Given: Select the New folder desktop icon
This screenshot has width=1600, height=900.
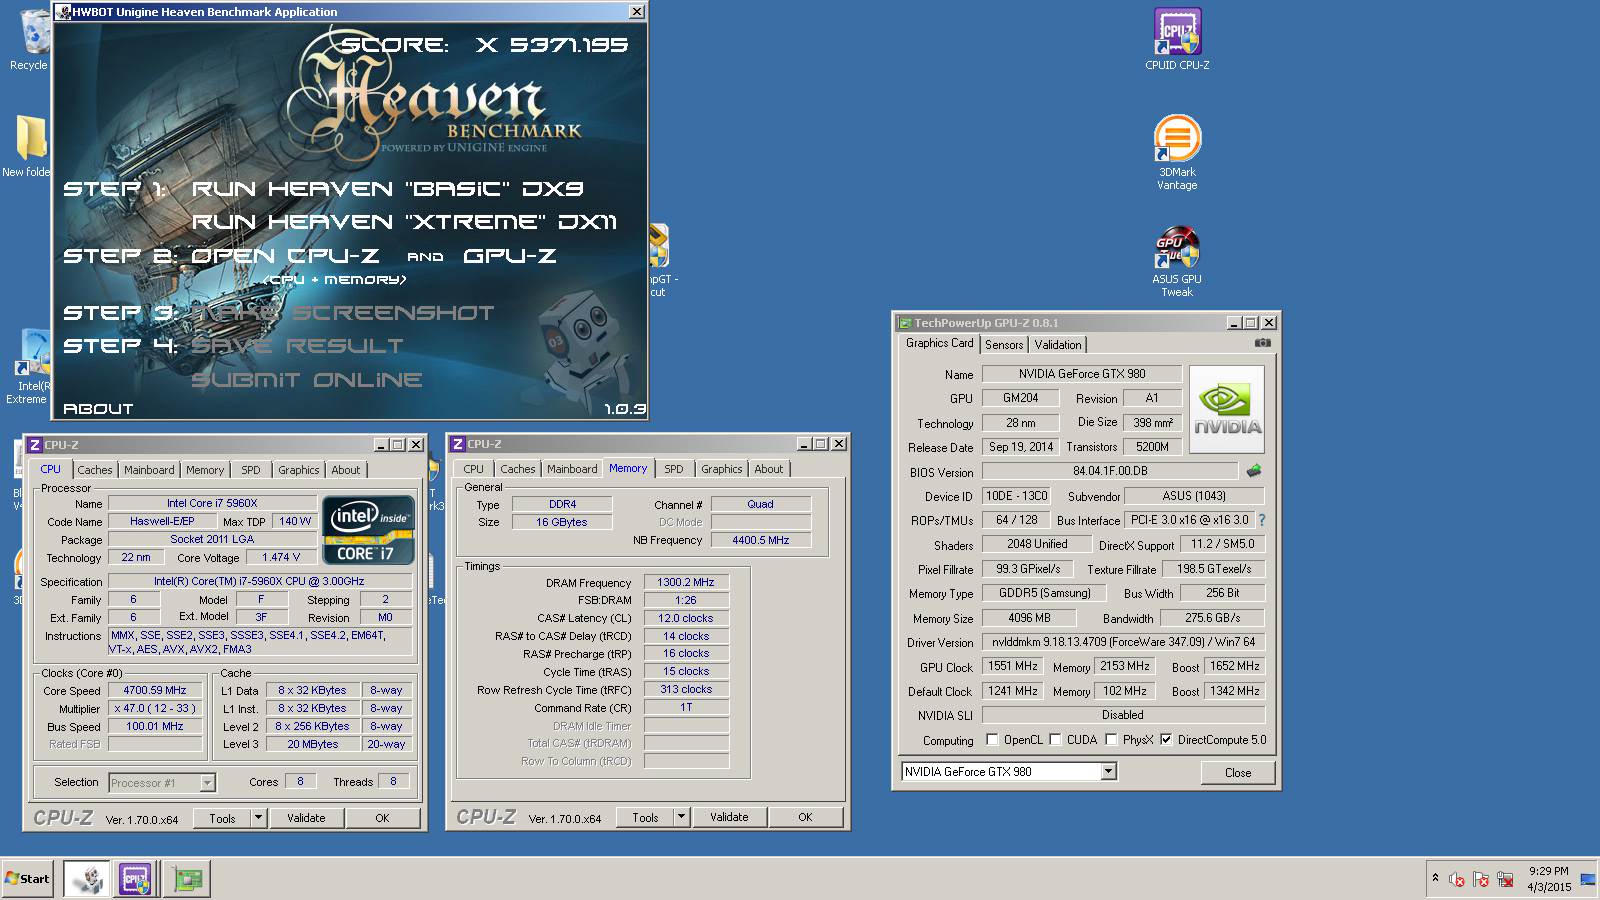Looking at the screenshot, I should (28, 146).
